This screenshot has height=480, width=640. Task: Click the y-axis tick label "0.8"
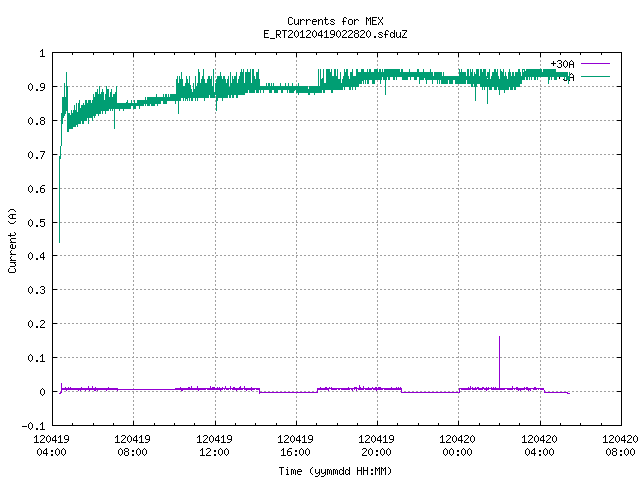36,121
